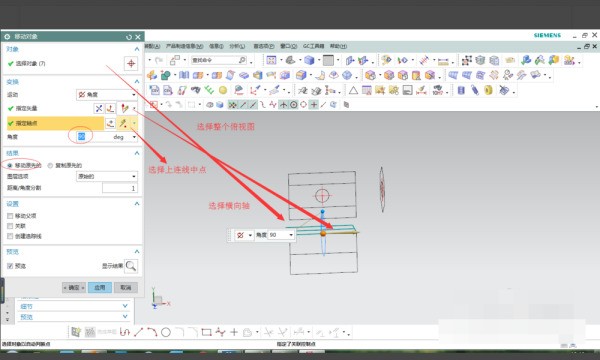Click the angle value field in the dialog
Screen dimensions: 600x360
pos(91,137)
